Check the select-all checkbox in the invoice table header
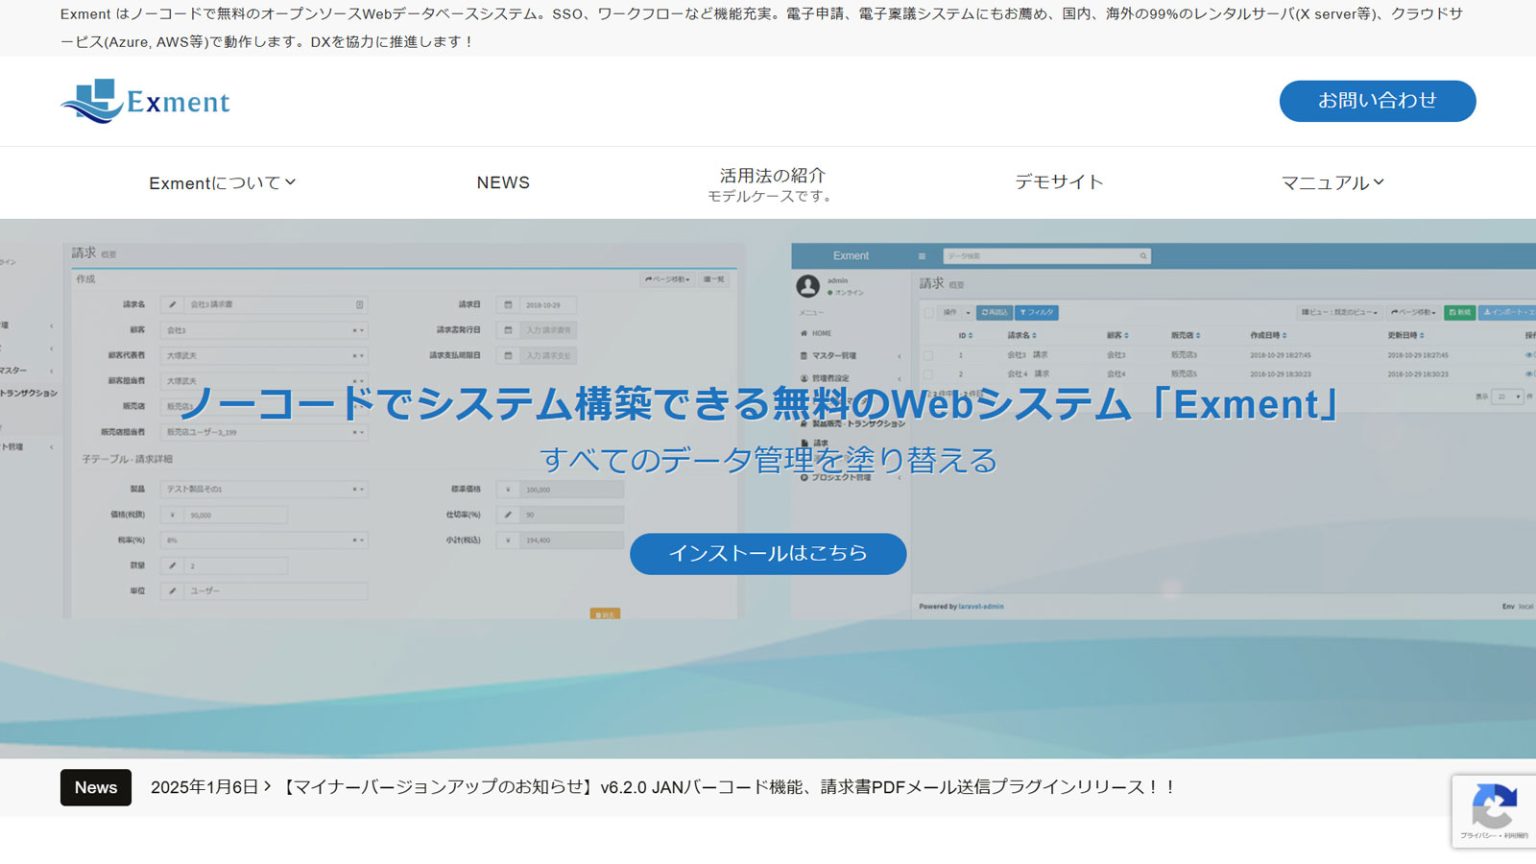 pos(929,312)
